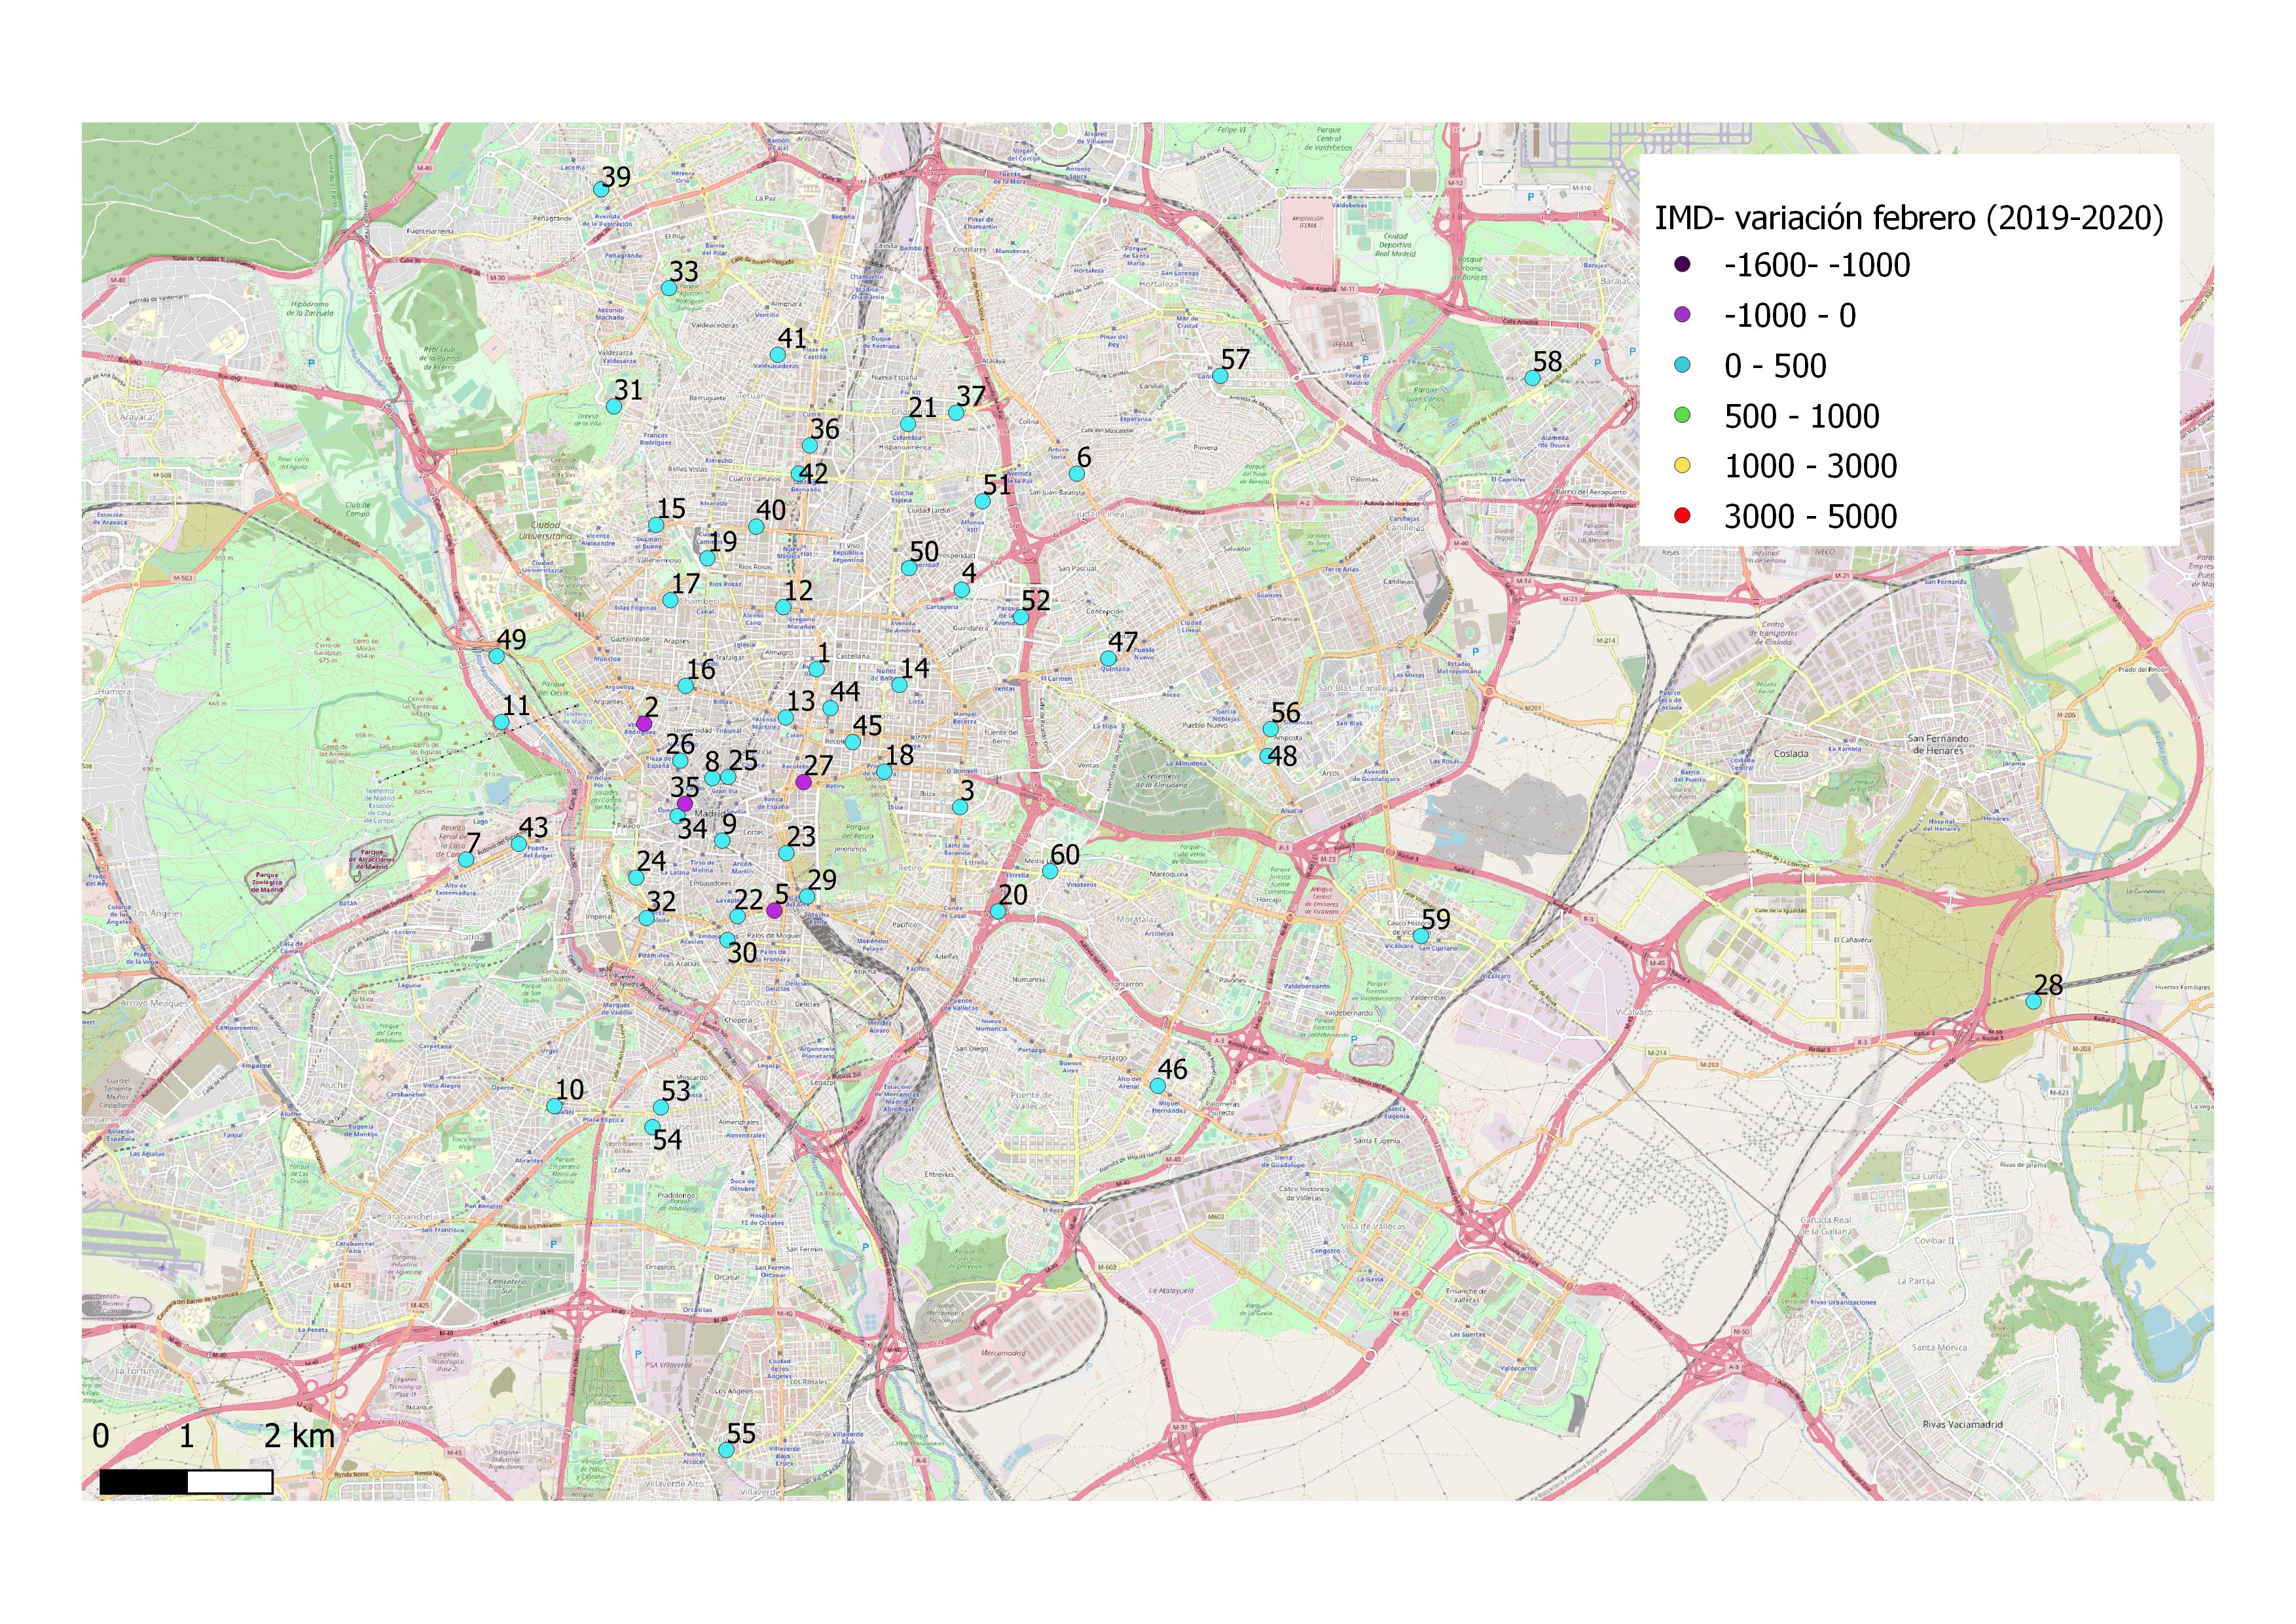
Task: Select the purple marker numbered 5
Action: pyautogui.click(x=774, y=910)
